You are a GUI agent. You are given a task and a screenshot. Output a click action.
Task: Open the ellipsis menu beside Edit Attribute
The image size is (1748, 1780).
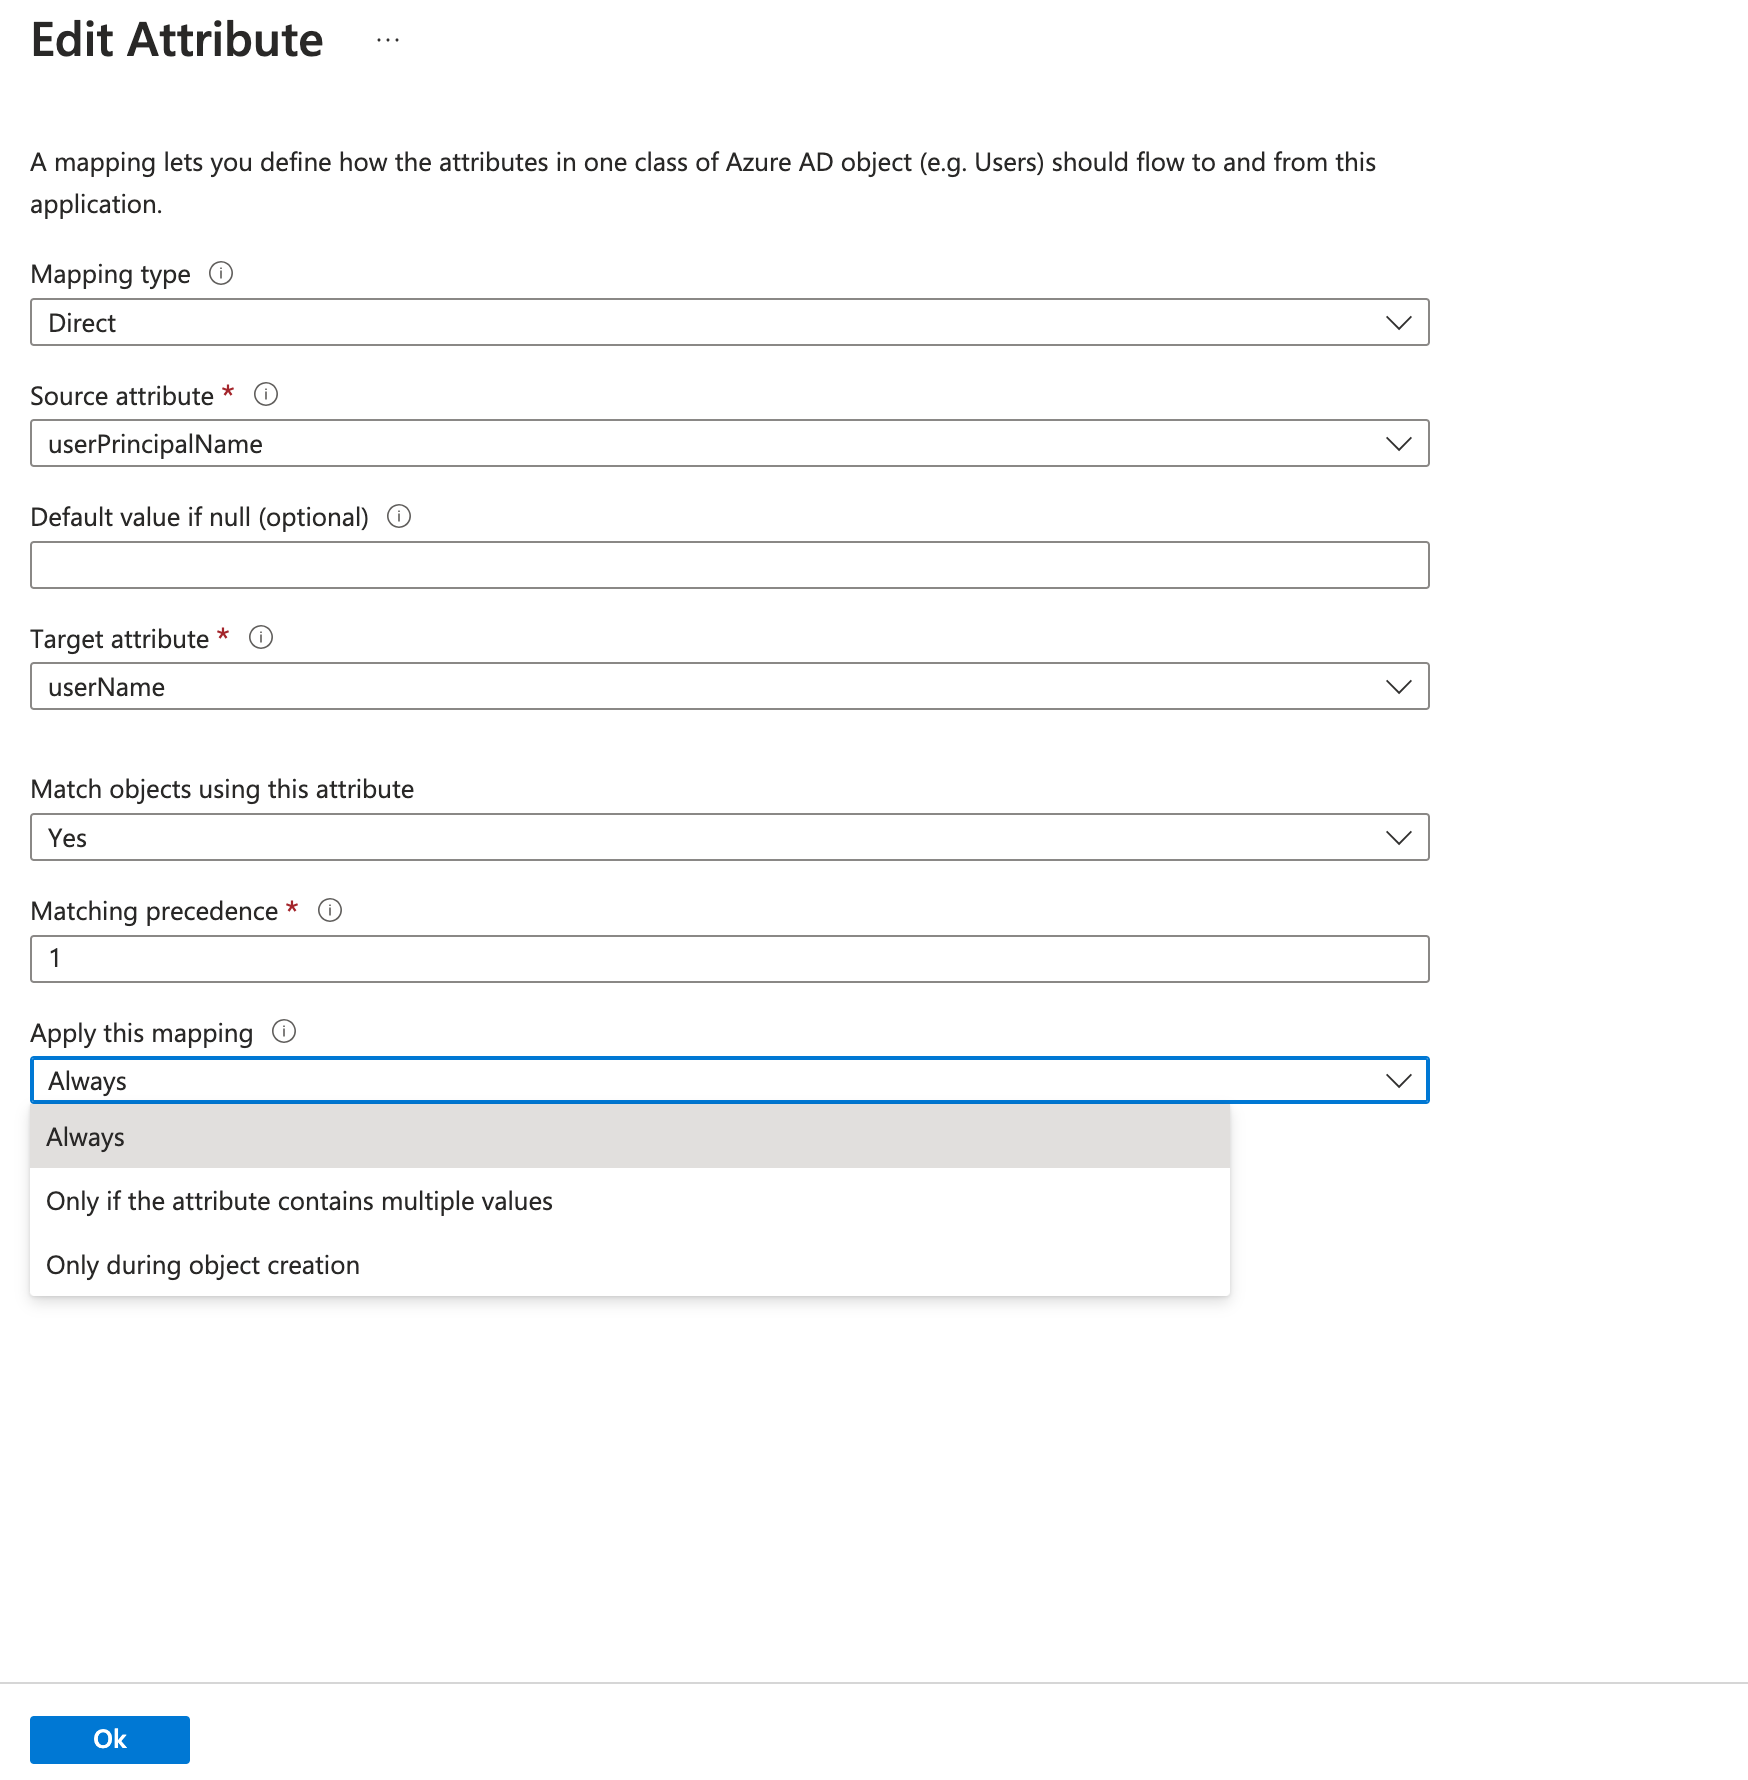pos(388,41)
